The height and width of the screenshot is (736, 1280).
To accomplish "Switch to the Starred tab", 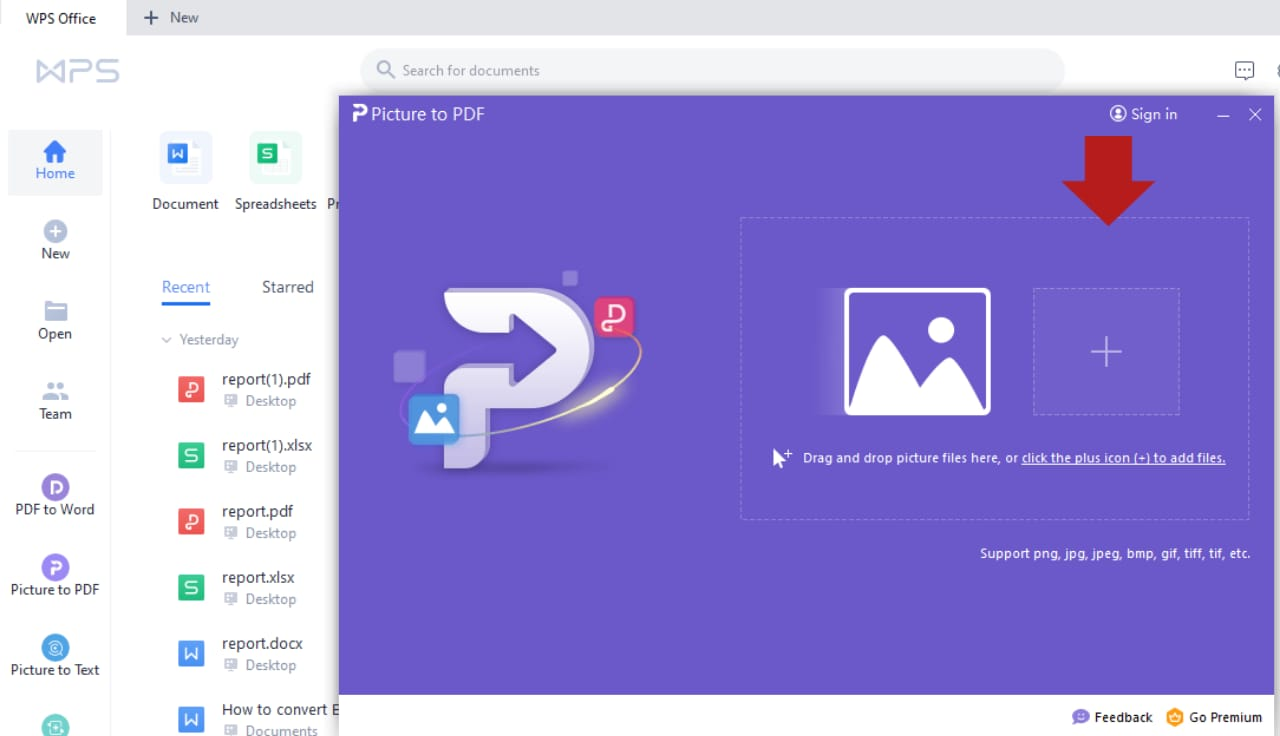I will point(288,287).
